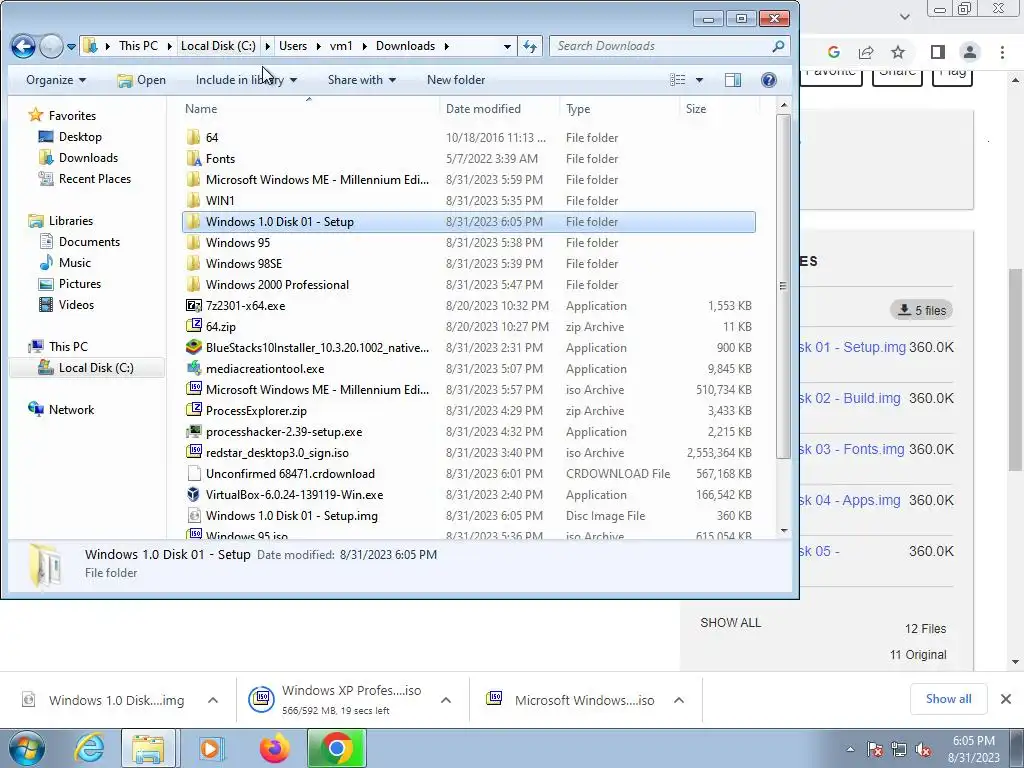
Task: Open Chrome profile avatar icon
Action: point(970,52)
